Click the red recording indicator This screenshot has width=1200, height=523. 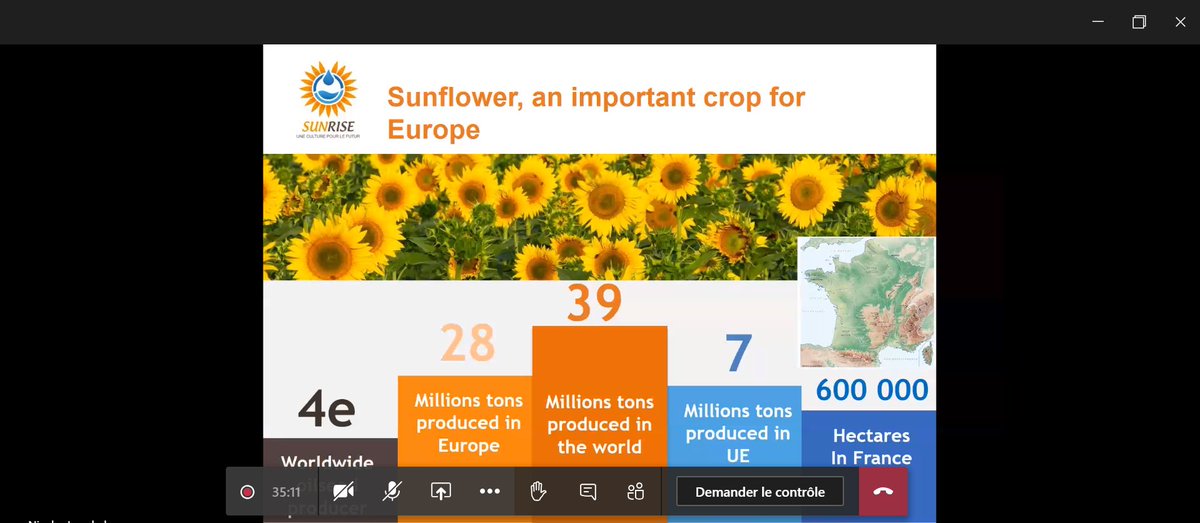click(x=247, y=492)
